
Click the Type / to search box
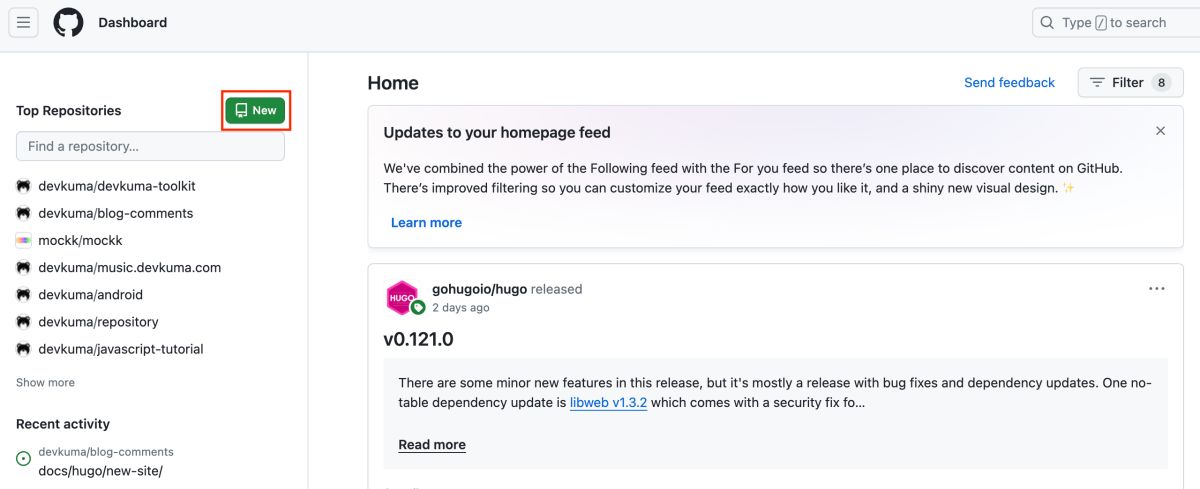click(x=1114, y=22)
